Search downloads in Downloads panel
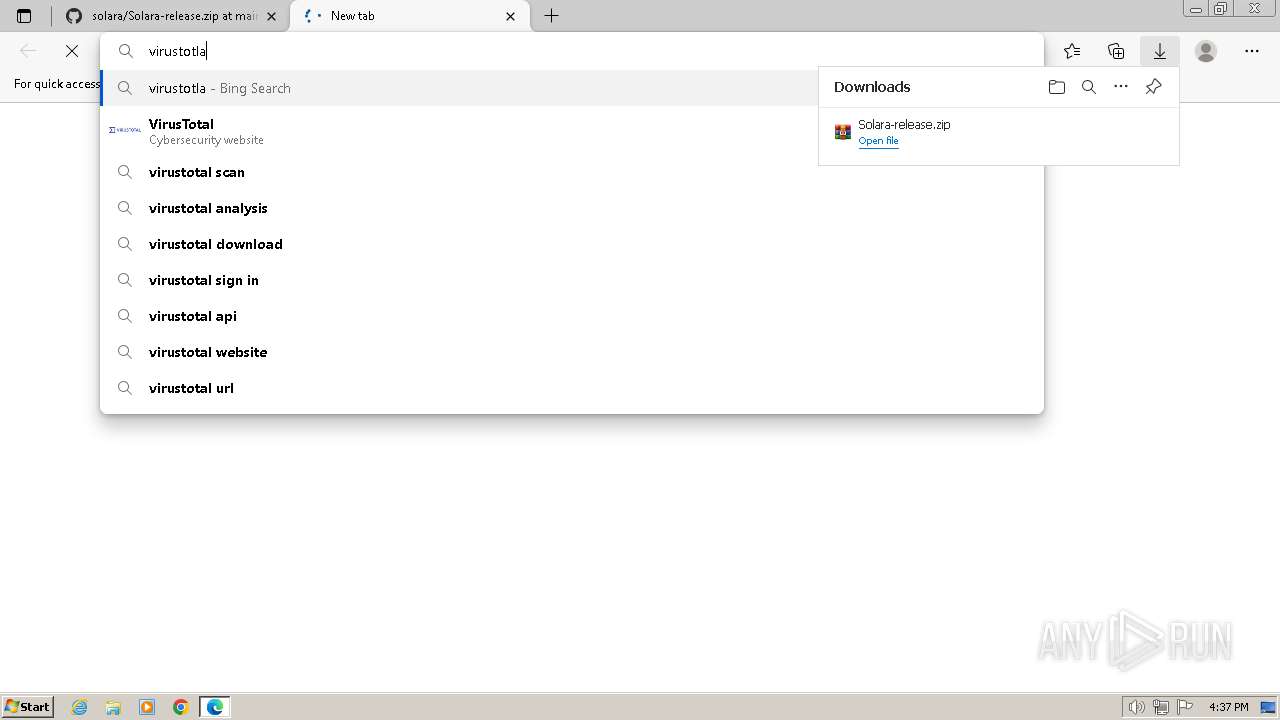This screenshot has height=720, width=1280. [x=1089, y=87]
